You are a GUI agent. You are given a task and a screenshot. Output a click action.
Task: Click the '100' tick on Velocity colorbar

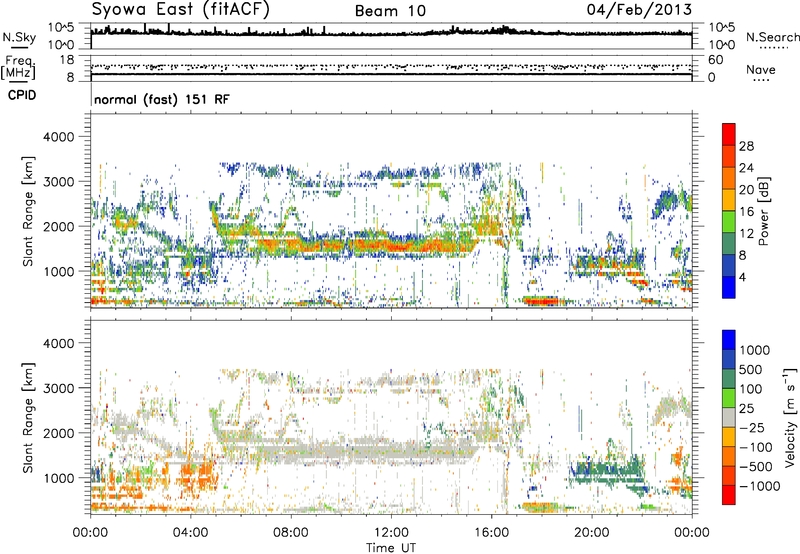point(751,389)
